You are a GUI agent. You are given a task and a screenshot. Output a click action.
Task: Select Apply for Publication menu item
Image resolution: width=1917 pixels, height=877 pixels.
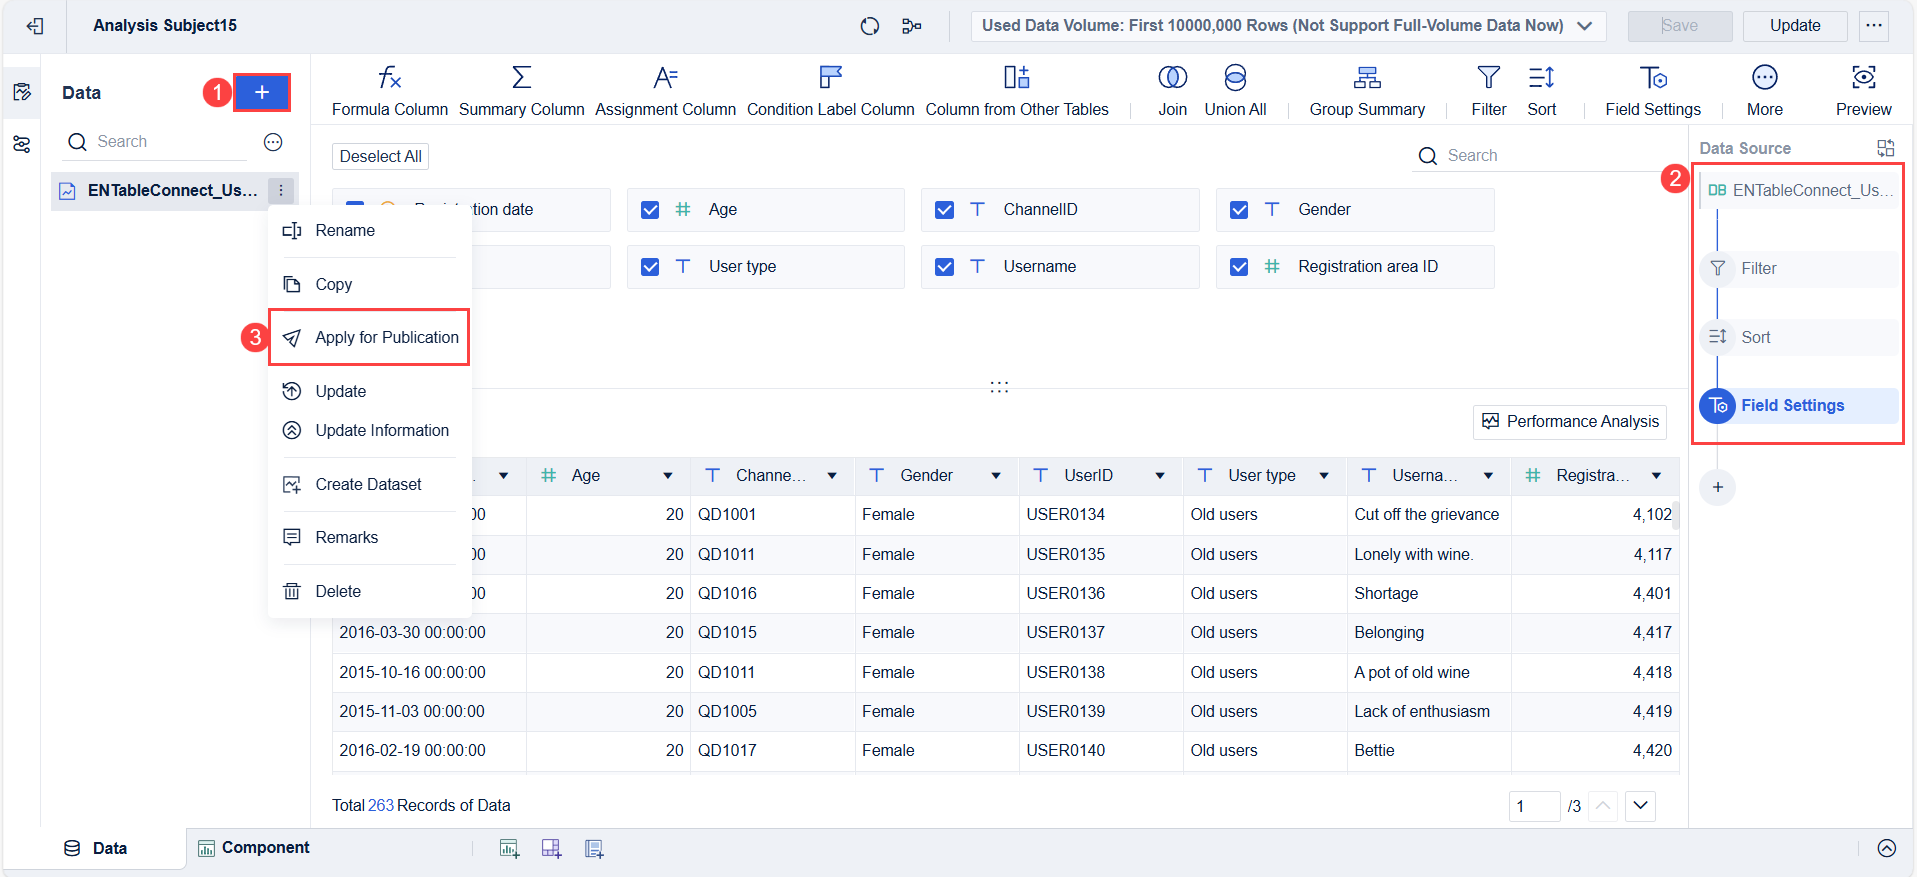(x=369, y=338)
